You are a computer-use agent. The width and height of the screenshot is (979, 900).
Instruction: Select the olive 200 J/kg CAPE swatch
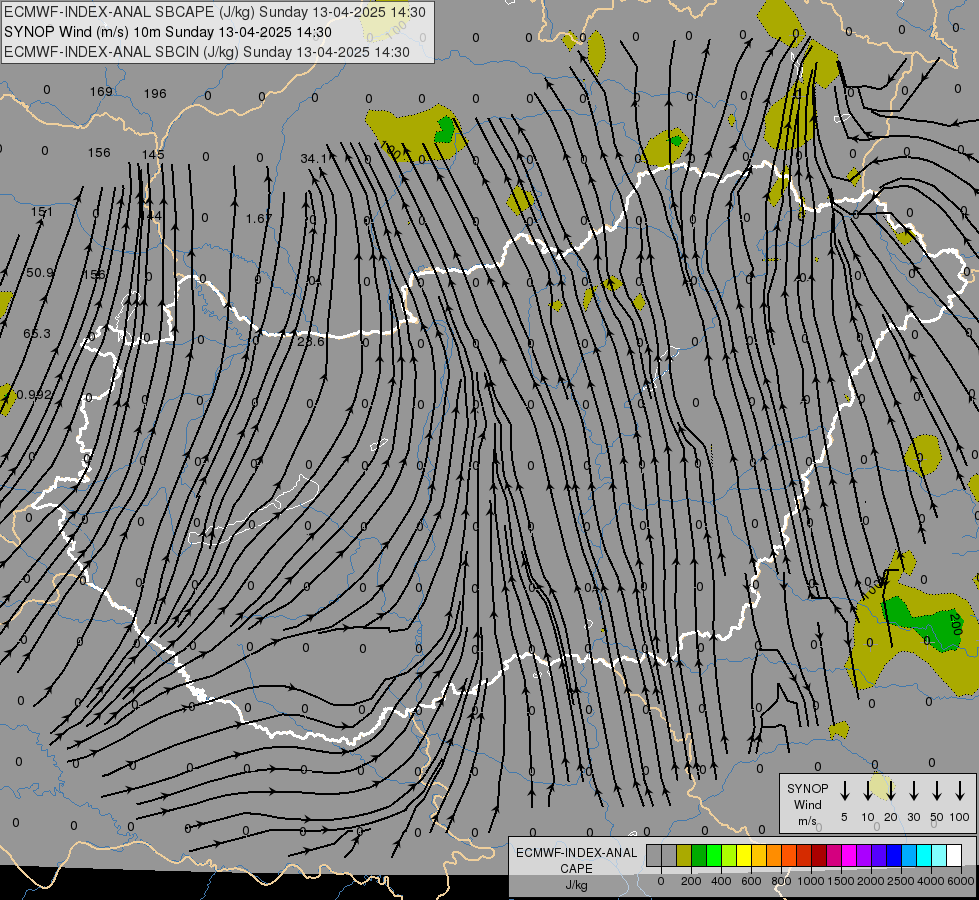[x=684, y=855]
